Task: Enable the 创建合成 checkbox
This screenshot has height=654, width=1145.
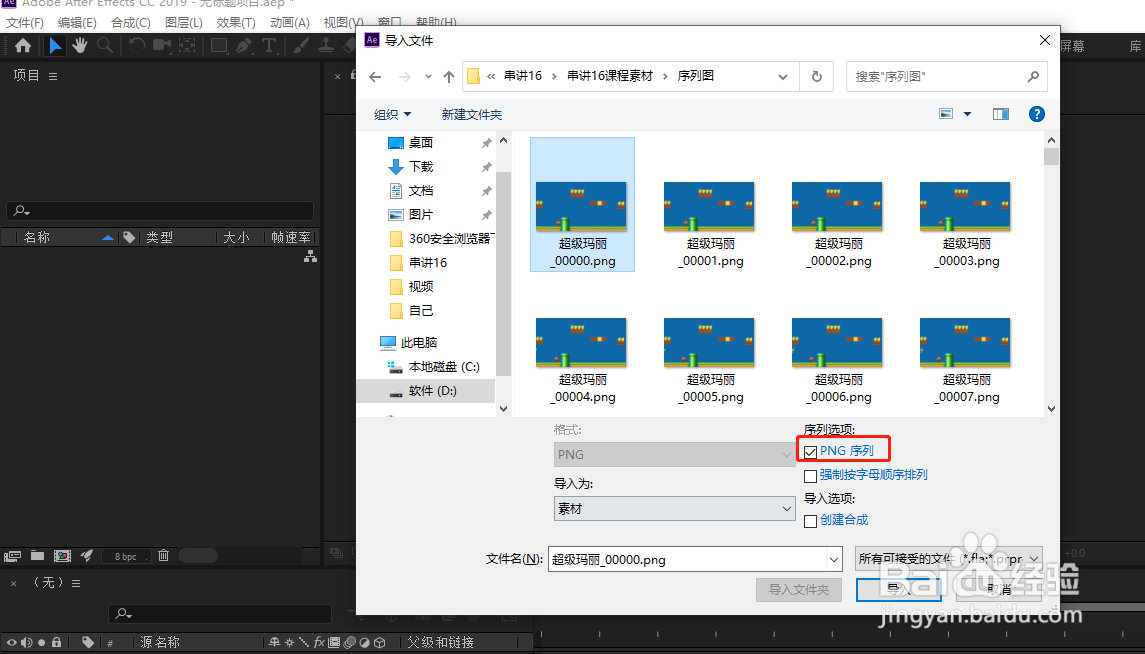Action: 811,521
